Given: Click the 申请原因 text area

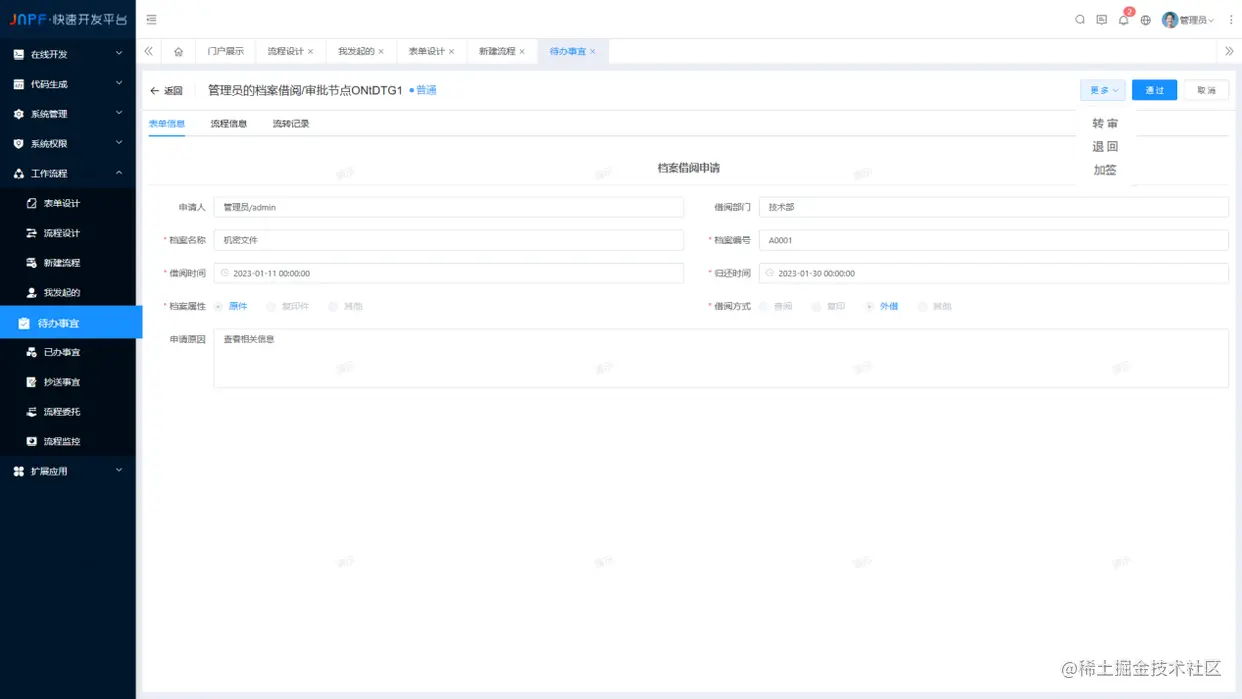Looking at the screenshot, I should tap(721, 358).
